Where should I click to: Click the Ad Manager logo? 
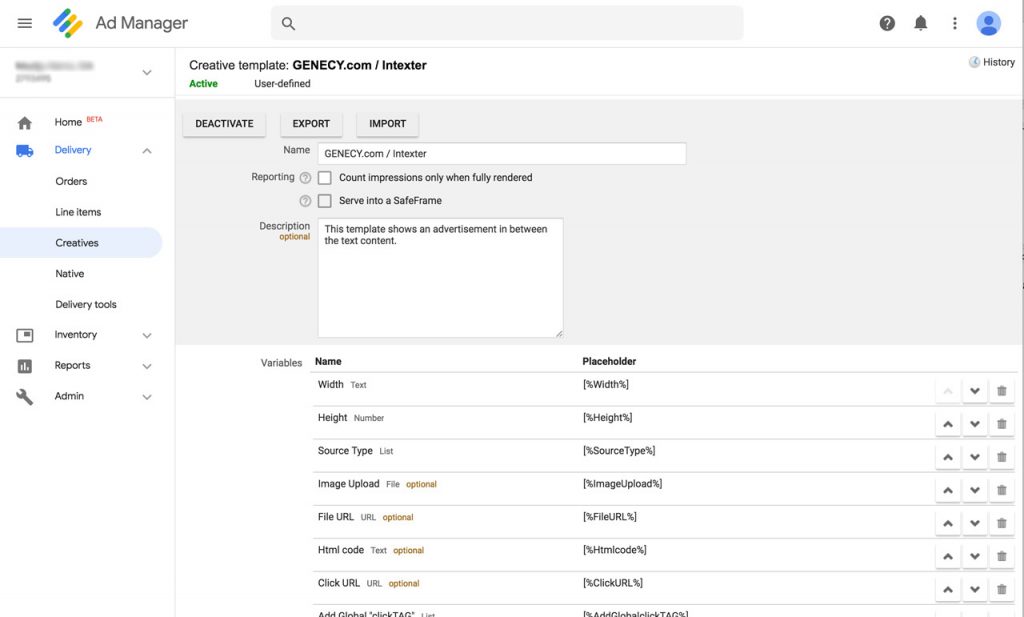click(x=68, y=24)
